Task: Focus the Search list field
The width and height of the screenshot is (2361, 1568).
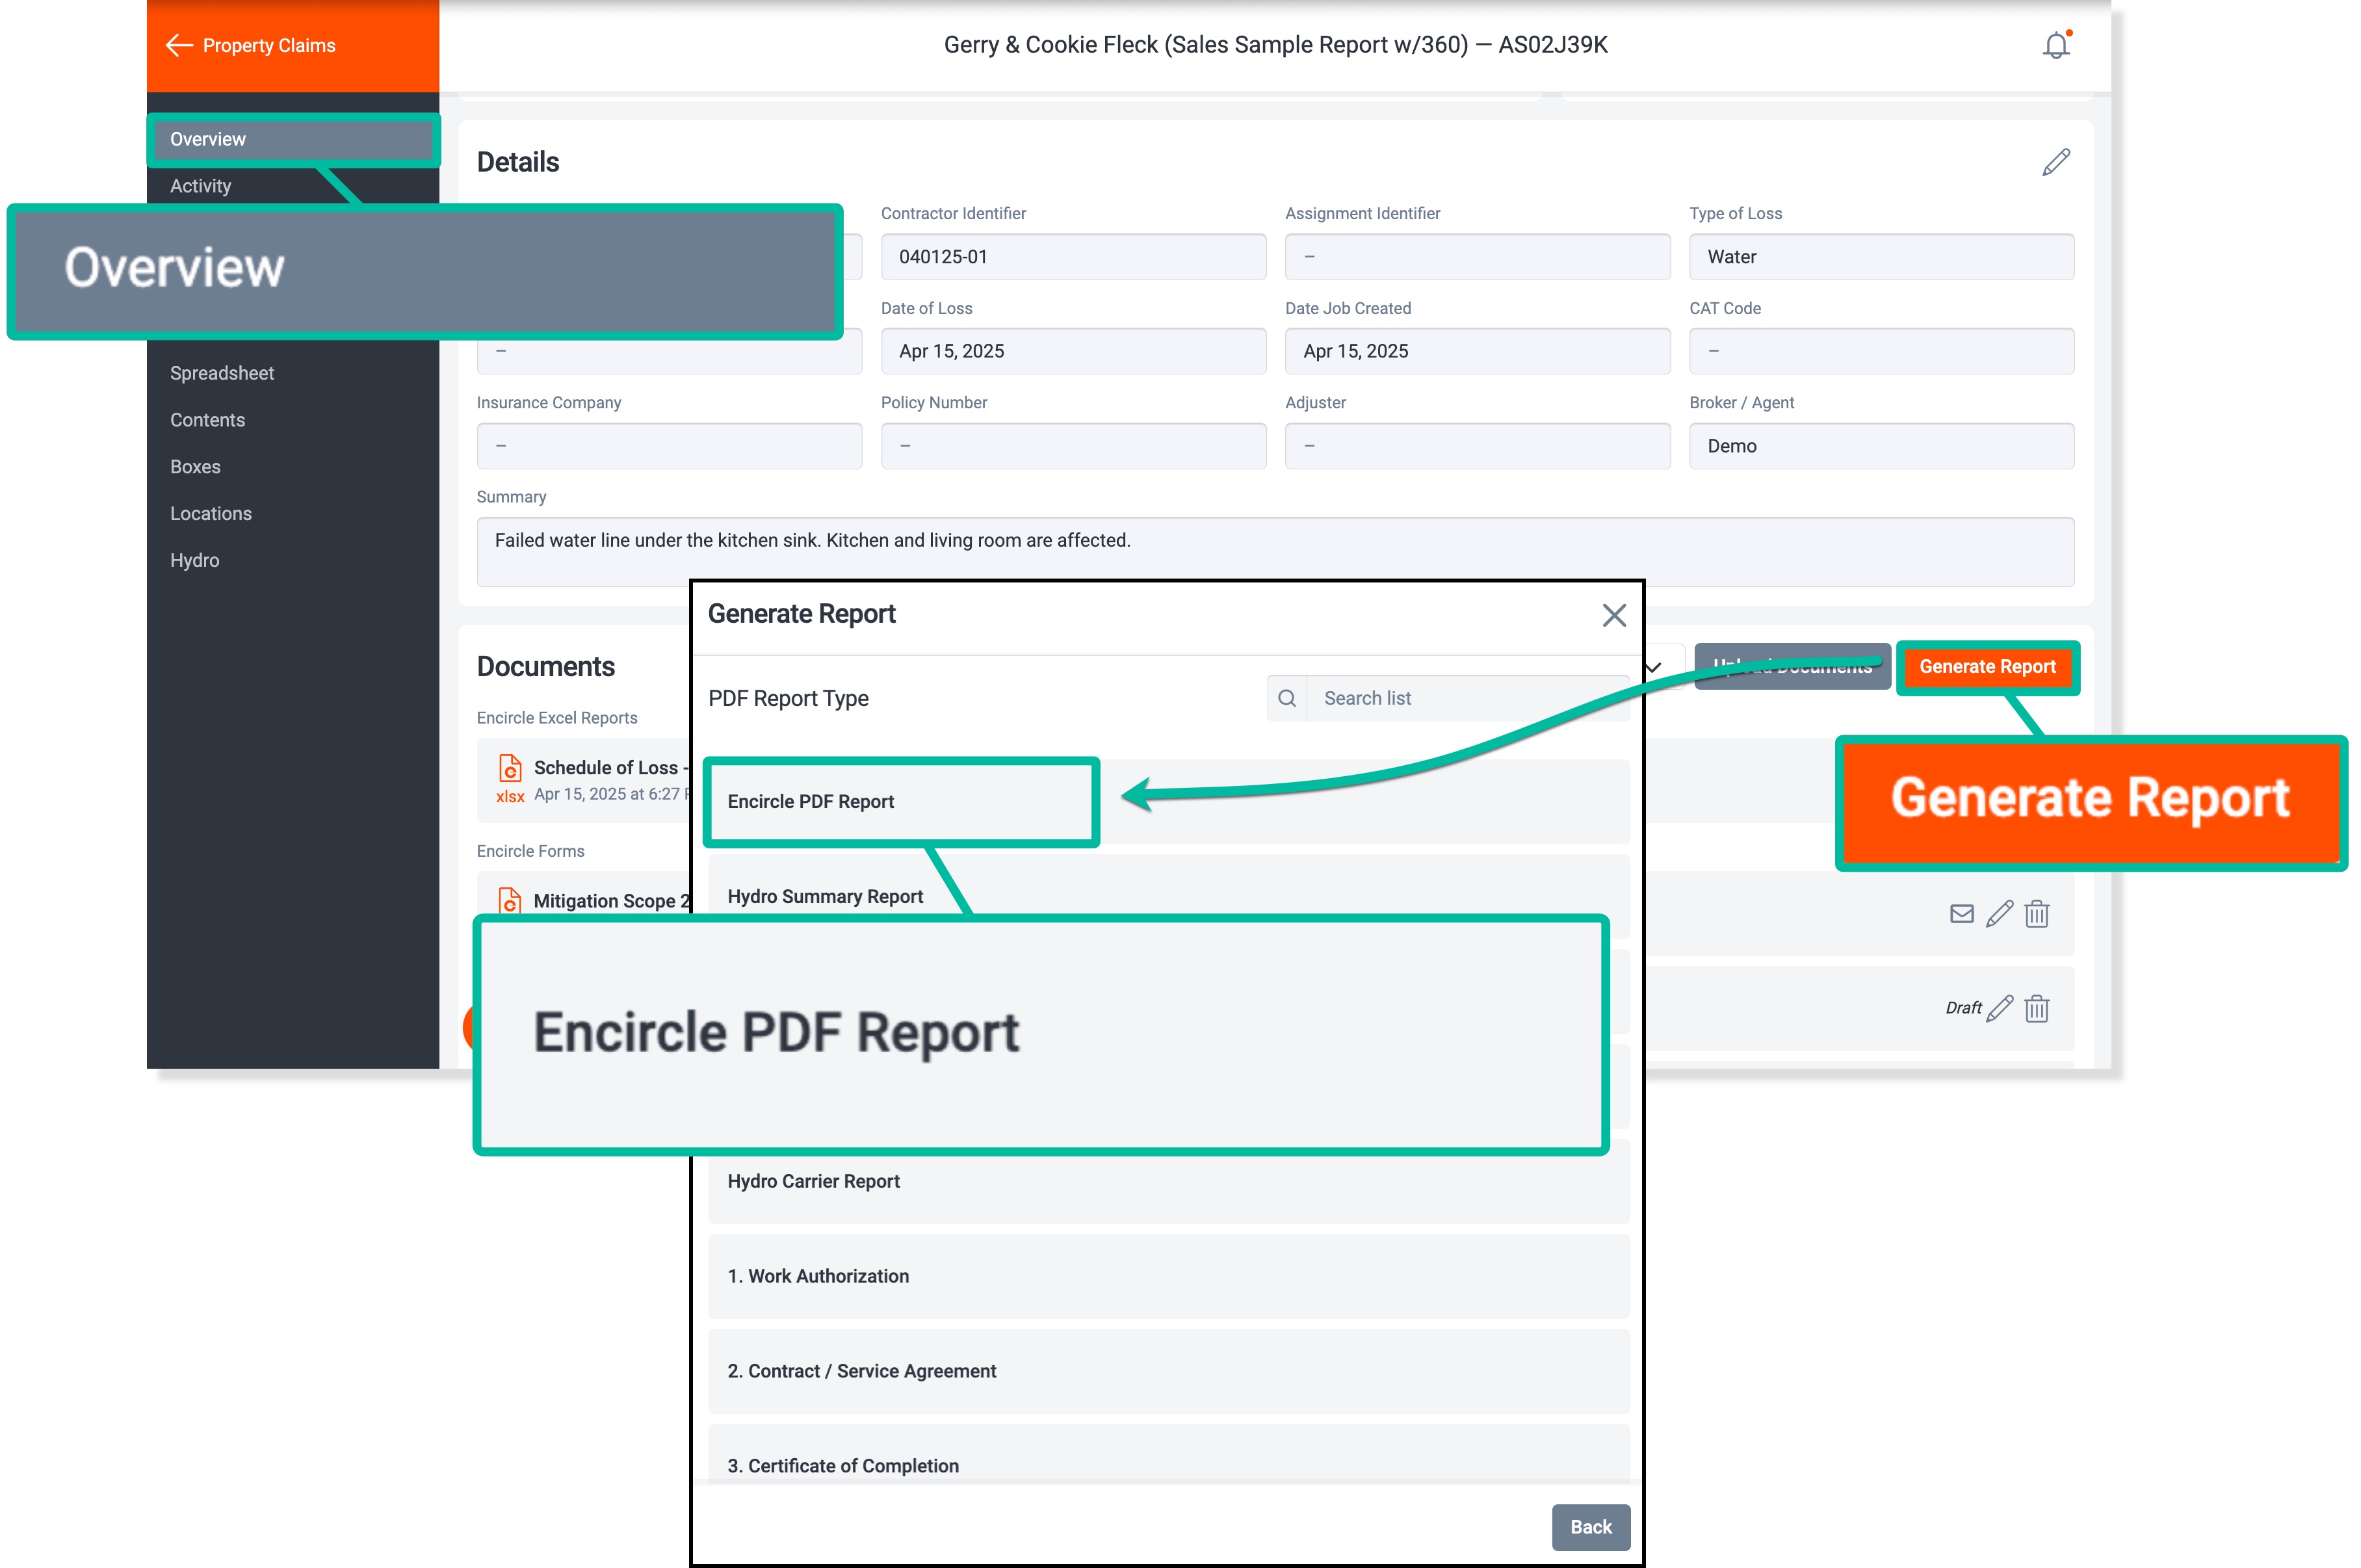Action: [x=1467, y=698]
